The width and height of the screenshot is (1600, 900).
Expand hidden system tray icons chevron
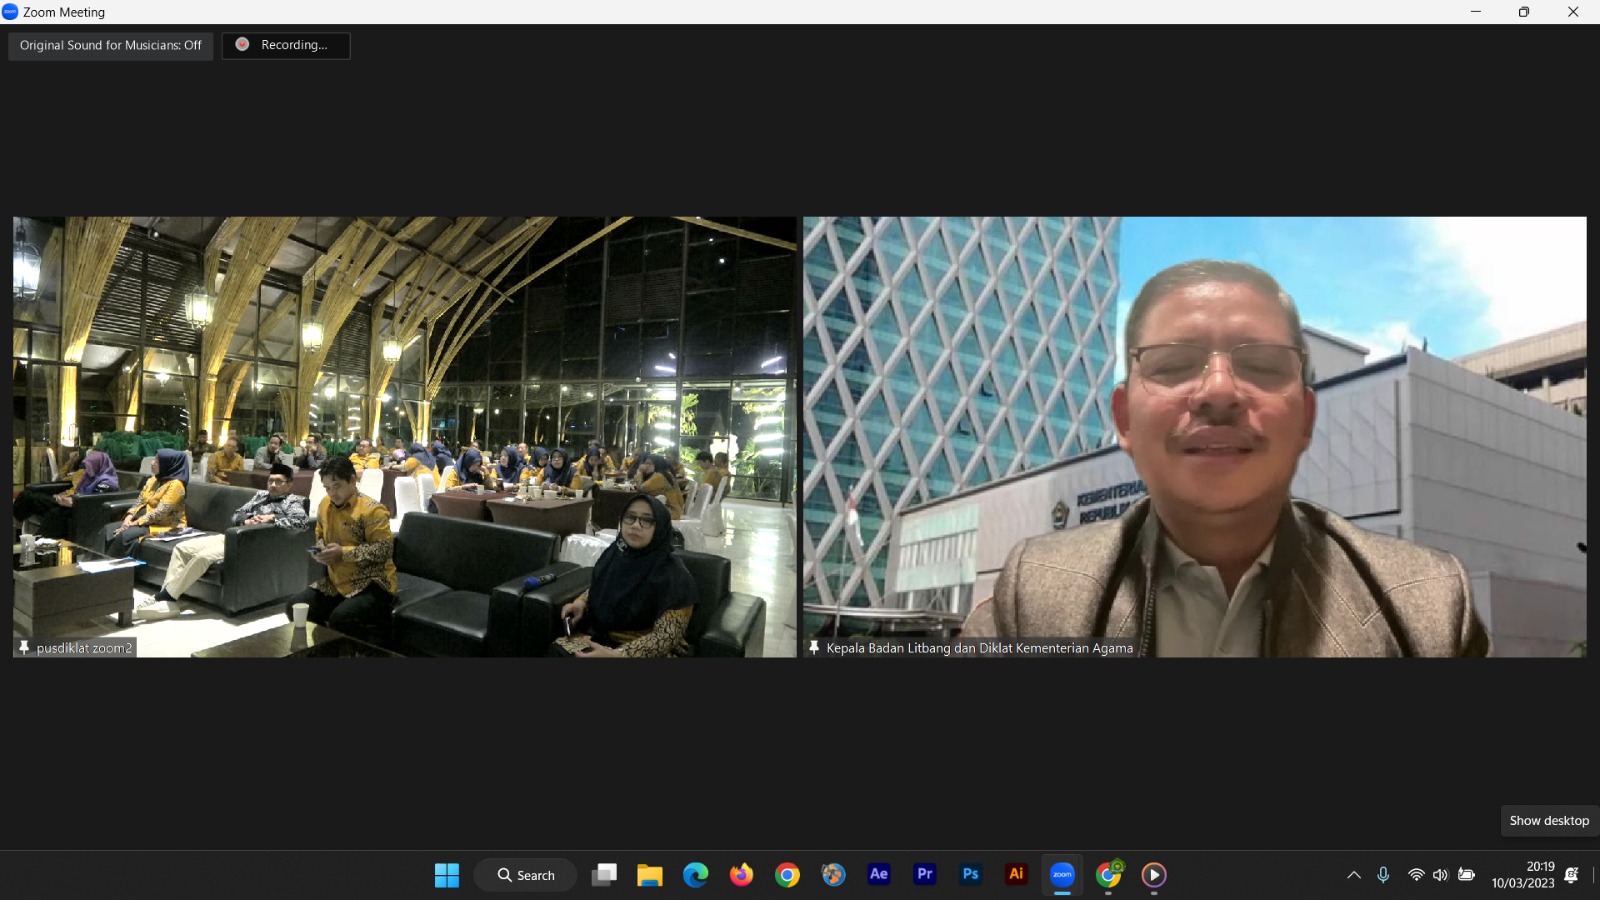tap(1354, 875)
